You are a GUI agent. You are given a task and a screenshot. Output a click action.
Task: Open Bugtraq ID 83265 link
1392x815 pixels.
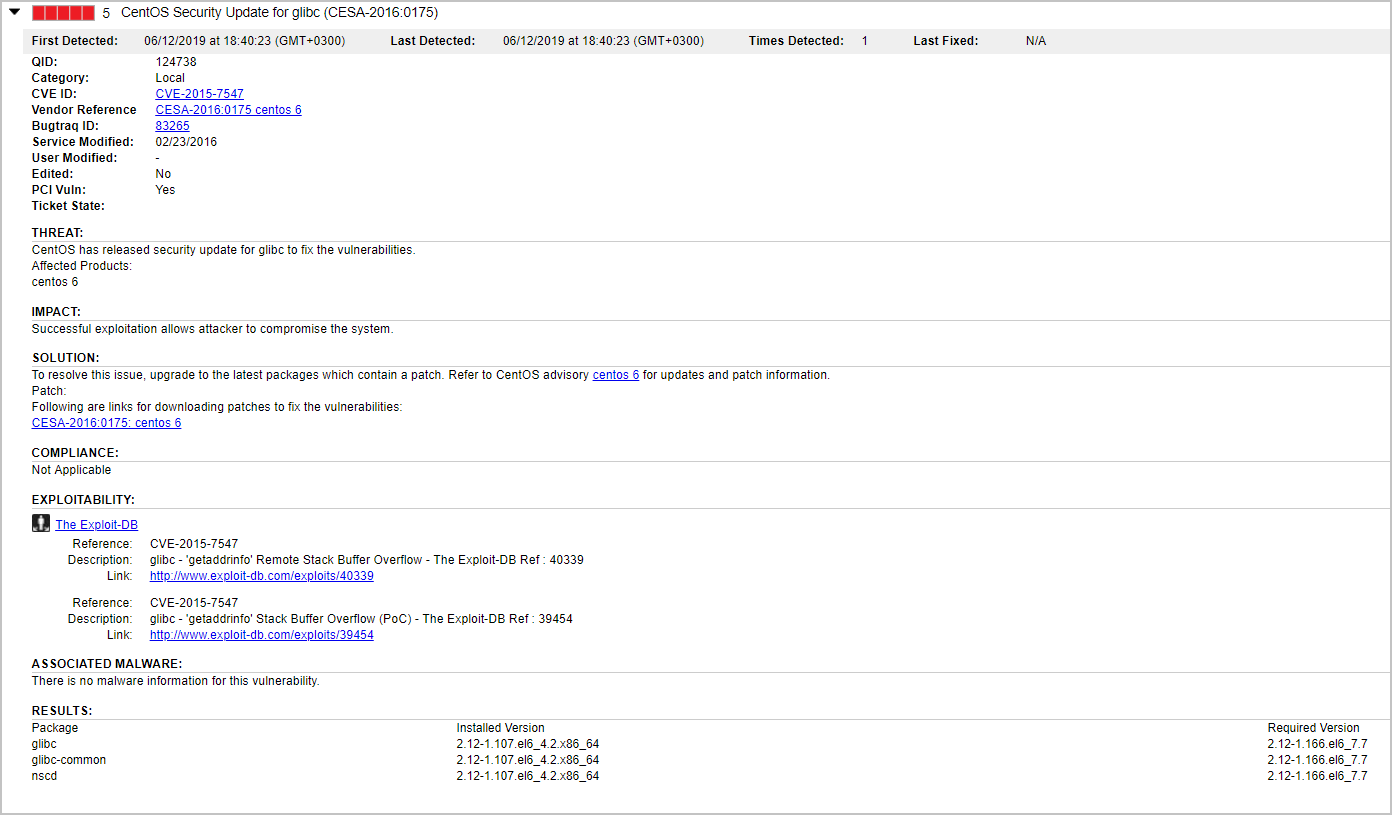click(172, 126)
